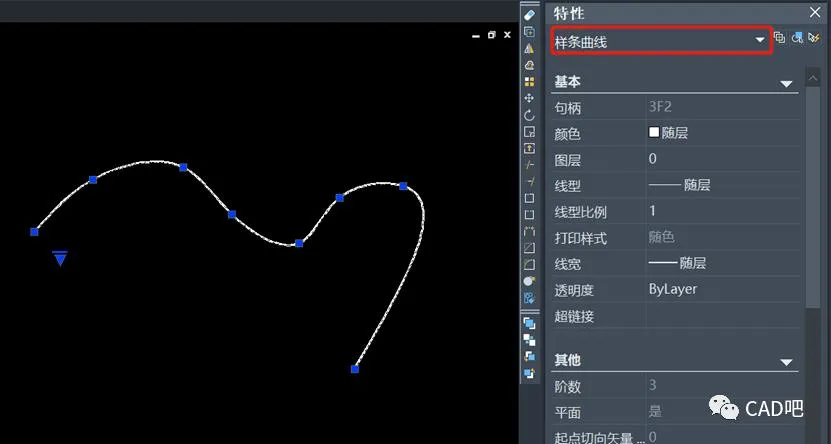
Task: Choose the Move tool icon
Action: click(x=529, y=98)
